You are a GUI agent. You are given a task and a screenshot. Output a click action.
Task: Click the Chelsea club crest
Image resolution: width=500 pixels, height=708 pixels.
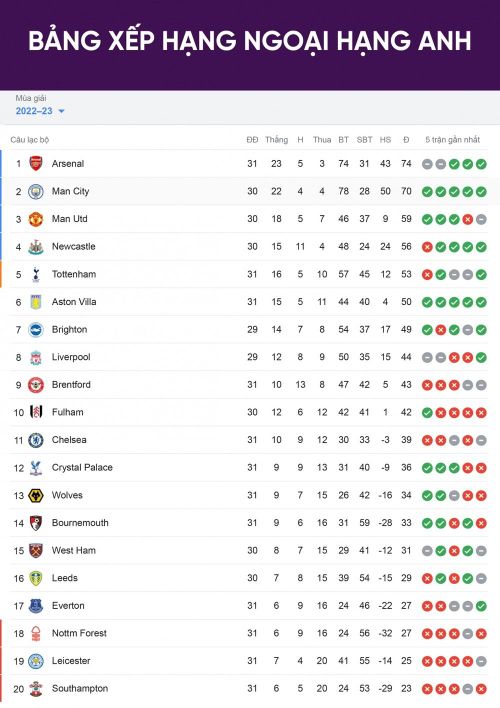click(x=36, y=440)
